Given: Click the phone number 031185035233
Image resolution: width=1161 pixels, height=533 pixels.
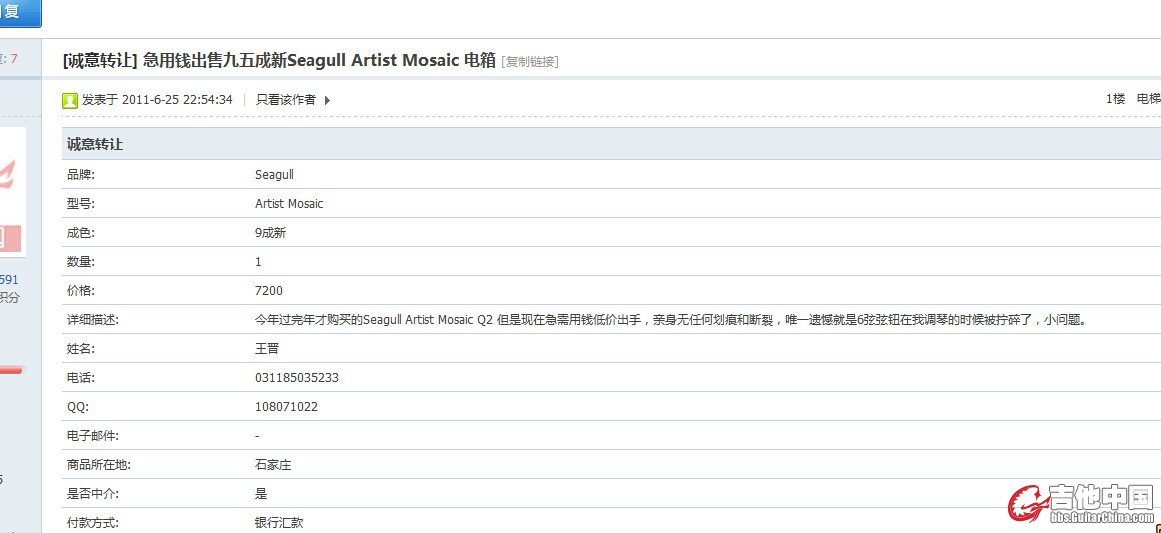Looking at the screenshot, I should 297,378.
